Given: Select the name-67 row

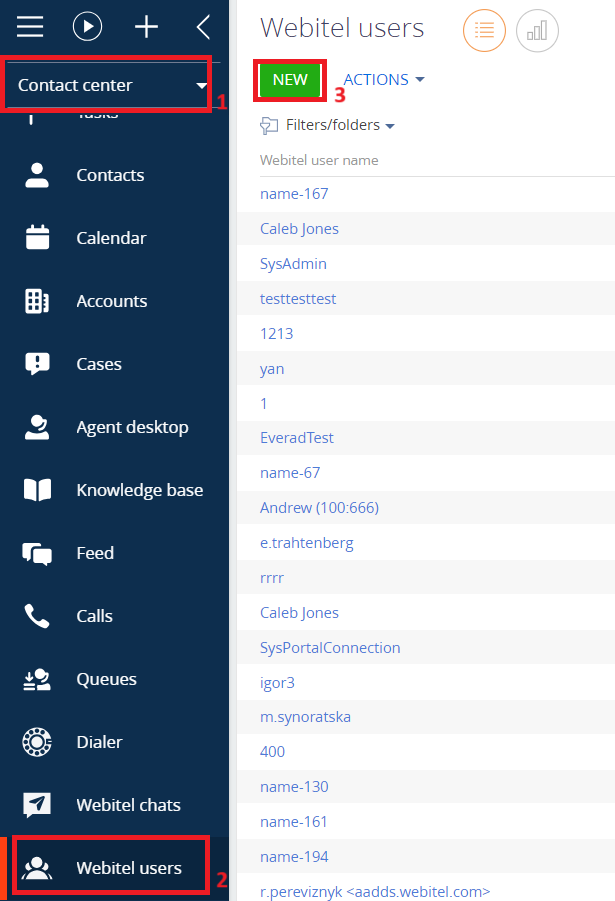Looking at the screenshot, I should click(426, 473).
